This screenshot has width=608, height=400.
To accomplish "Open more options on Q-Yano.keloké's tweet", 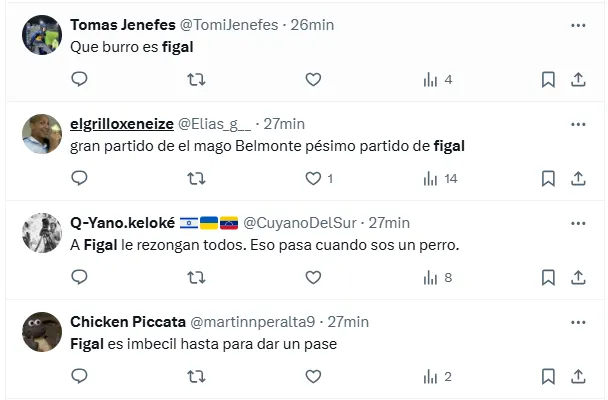I will (578, 222).
